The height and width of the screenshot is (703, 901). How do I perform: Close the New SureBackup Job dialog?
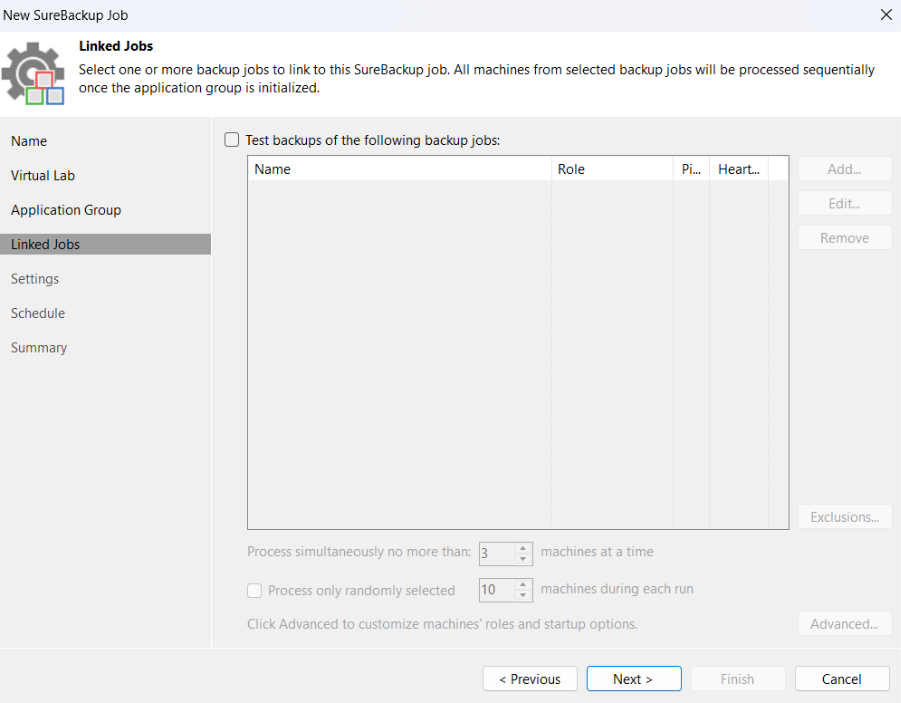(x=885, y=15)
